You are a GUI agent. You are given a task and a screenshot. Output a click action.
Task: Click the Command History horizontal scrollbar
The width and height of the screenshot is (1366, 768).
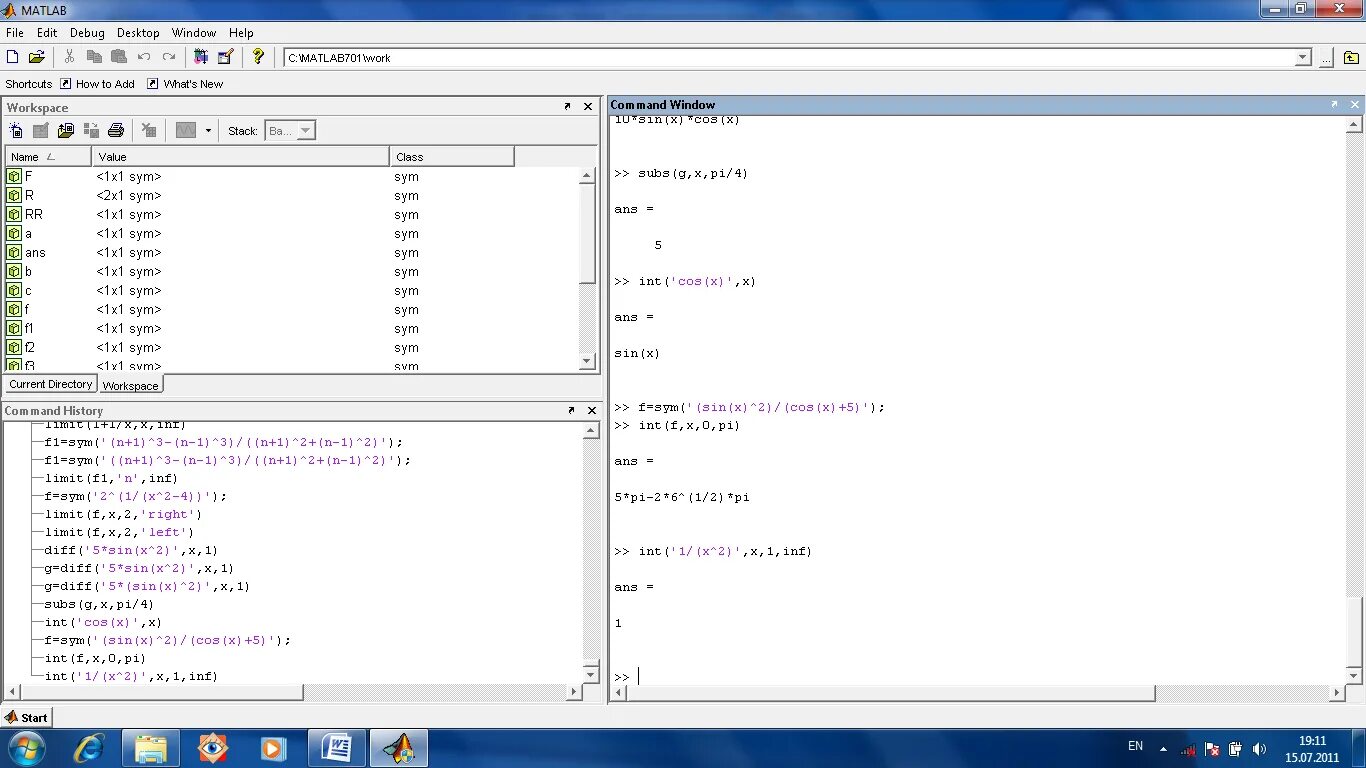[161, 692]
